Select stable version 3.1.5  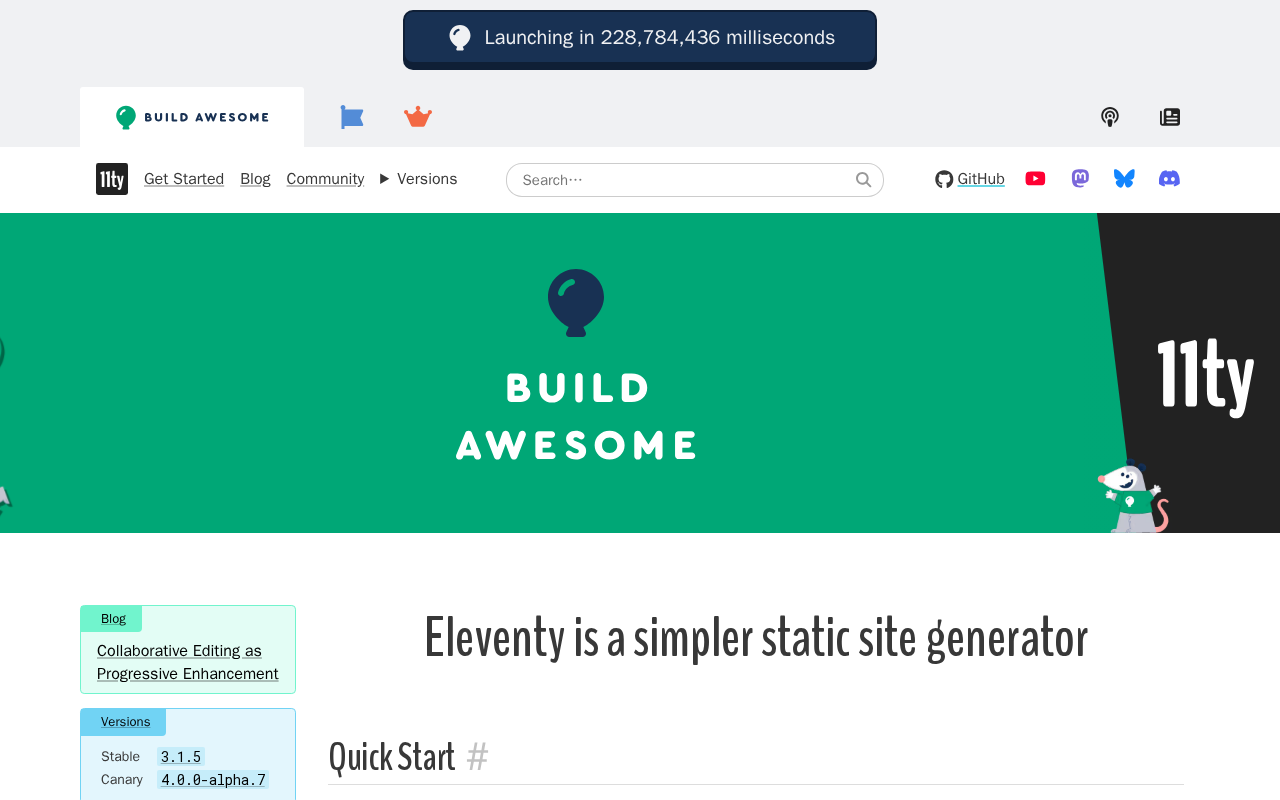pos(181,757)
